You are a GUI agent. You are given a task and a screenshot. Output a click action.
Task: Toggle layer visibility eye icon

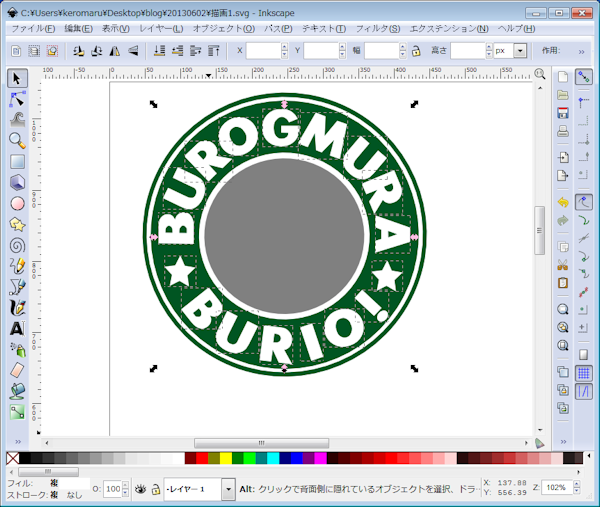[x=140, y=489]
